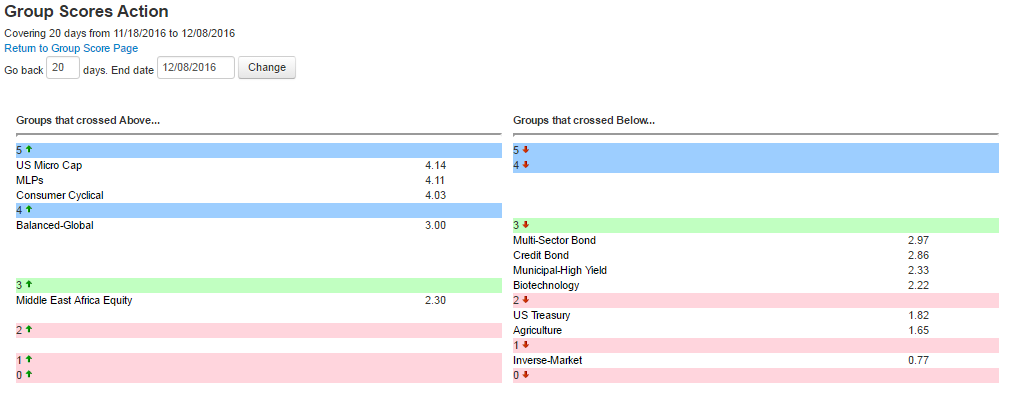Select the Inverse-Market group row
Screen dimensions: 1012x404
click(x=547, y=360)
